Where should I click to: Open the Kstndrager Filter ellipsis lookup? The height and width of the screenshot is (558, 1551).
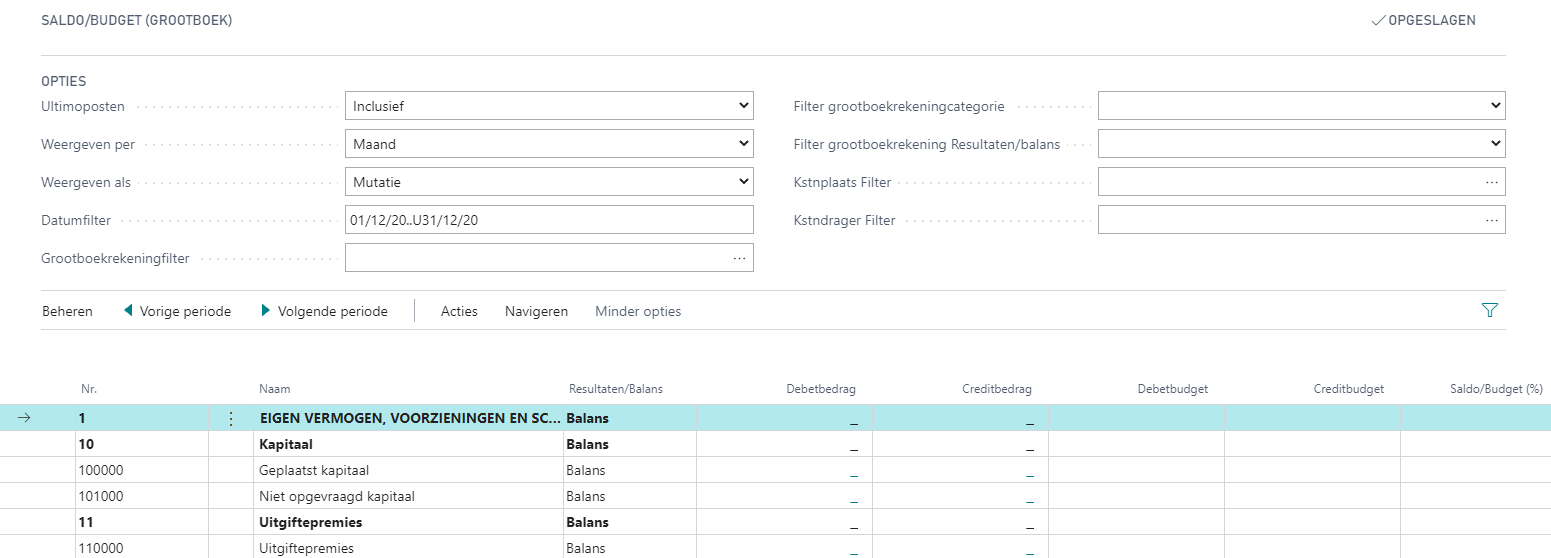tap(1491, 220)
